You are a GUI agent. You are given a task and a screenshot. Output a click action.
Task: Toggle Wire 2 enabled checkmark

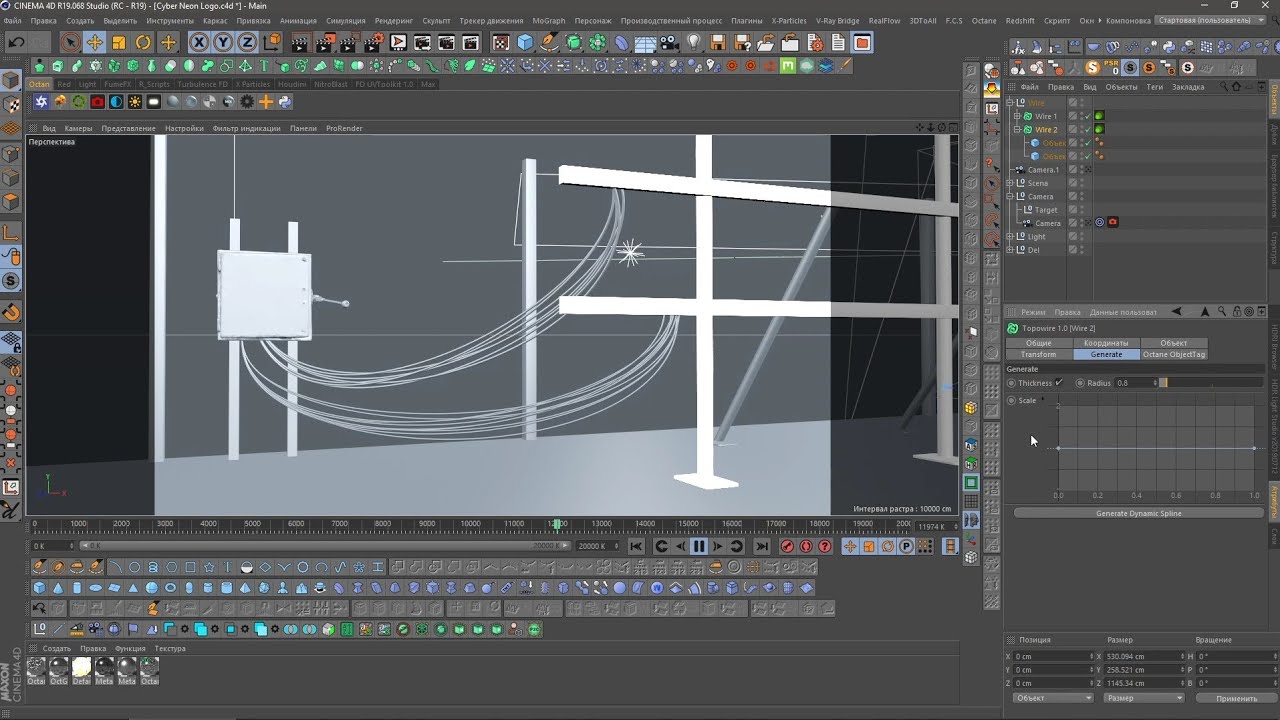(1087, 130)
